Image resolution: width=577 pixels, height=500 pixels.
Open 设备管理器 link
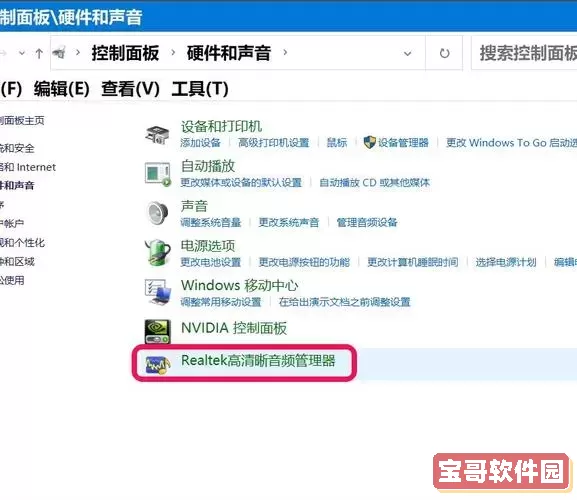tap(403, 143)
